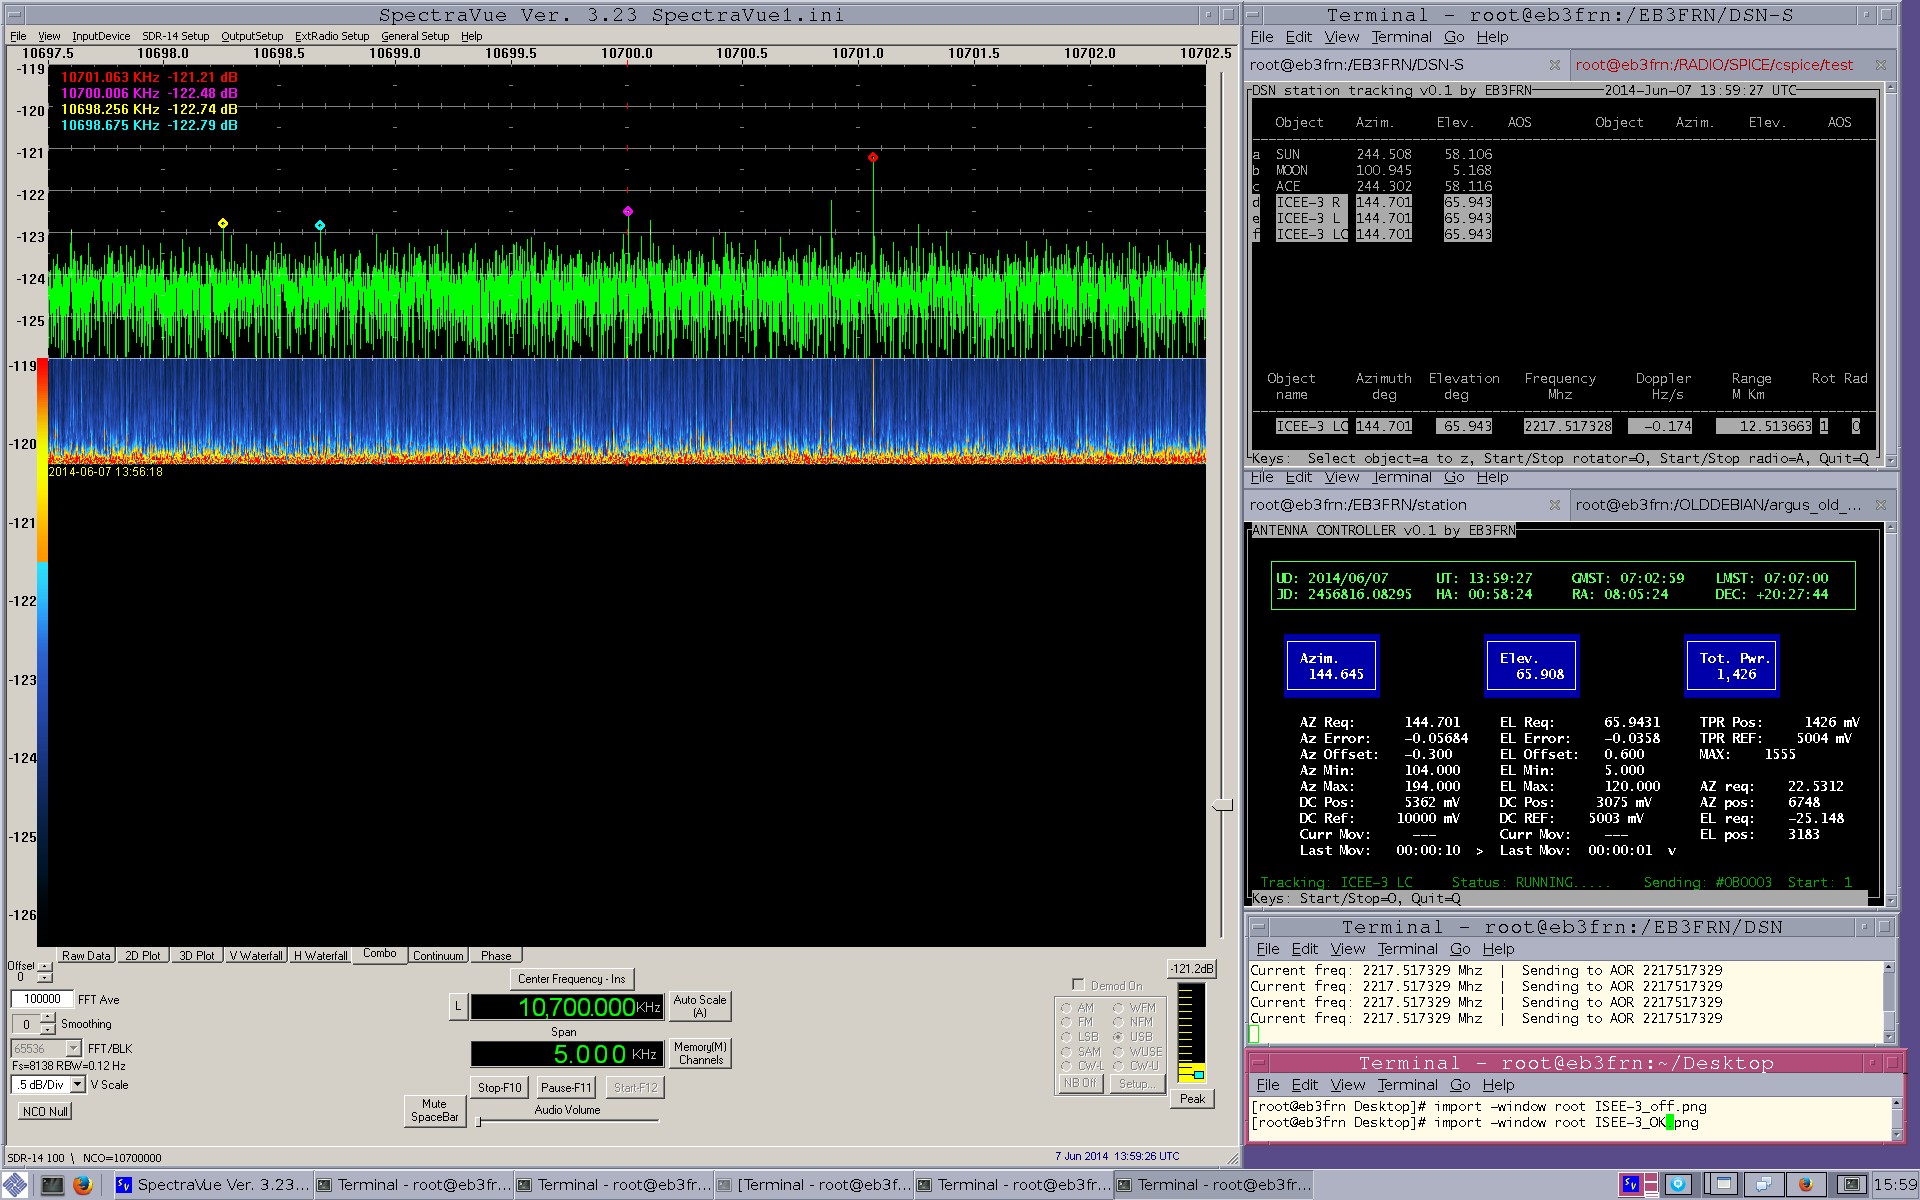Click the L lock button beside center frequency
Image resolution: width=1920 pixels, height=1200 pixels.
(458, 1007)
